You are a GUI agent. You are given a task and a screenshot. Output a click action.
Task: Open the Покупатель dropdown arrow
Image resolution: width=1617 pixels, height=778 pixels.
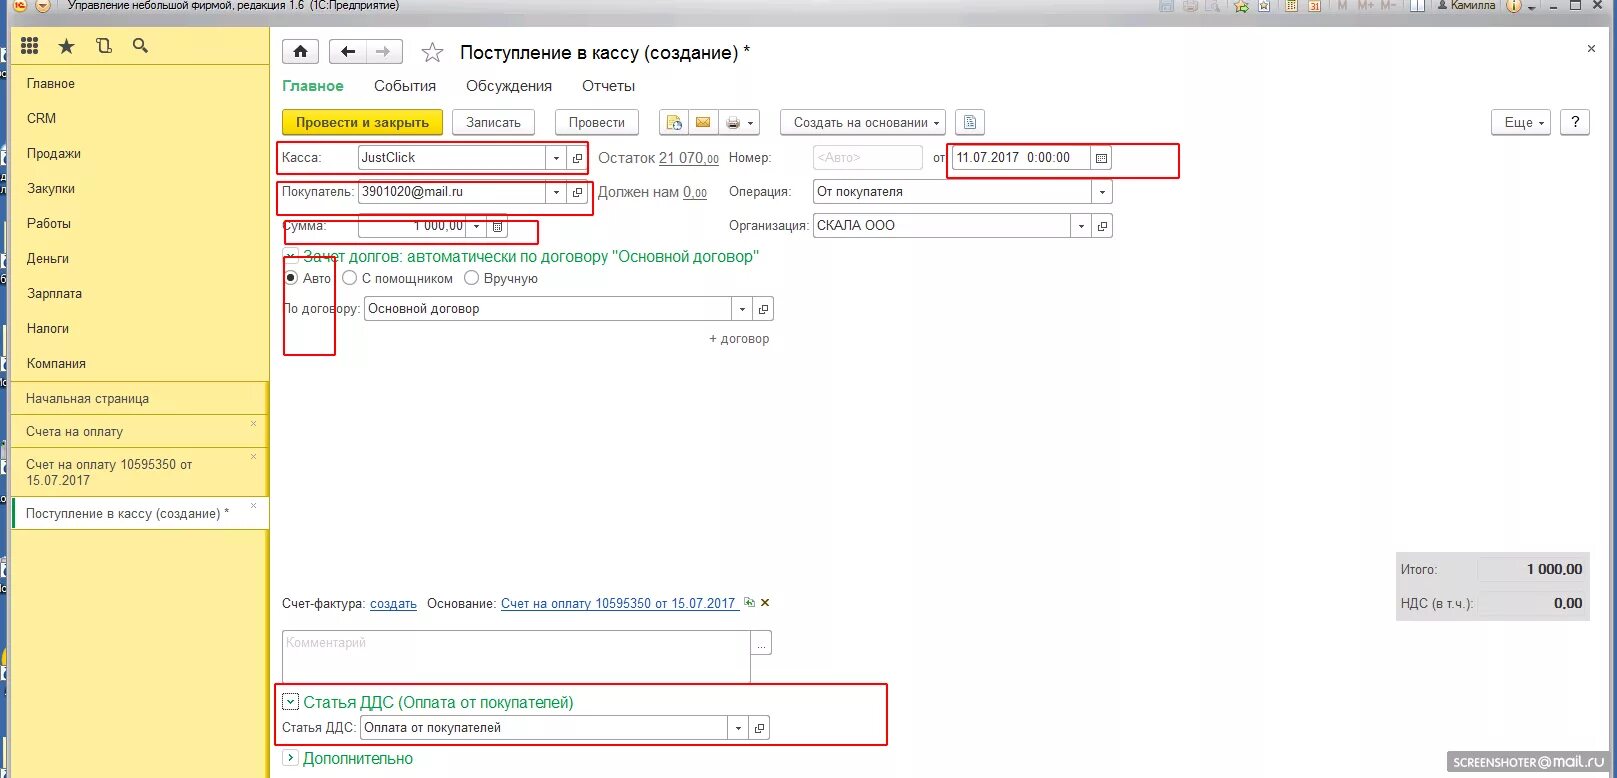coord(556,192)
